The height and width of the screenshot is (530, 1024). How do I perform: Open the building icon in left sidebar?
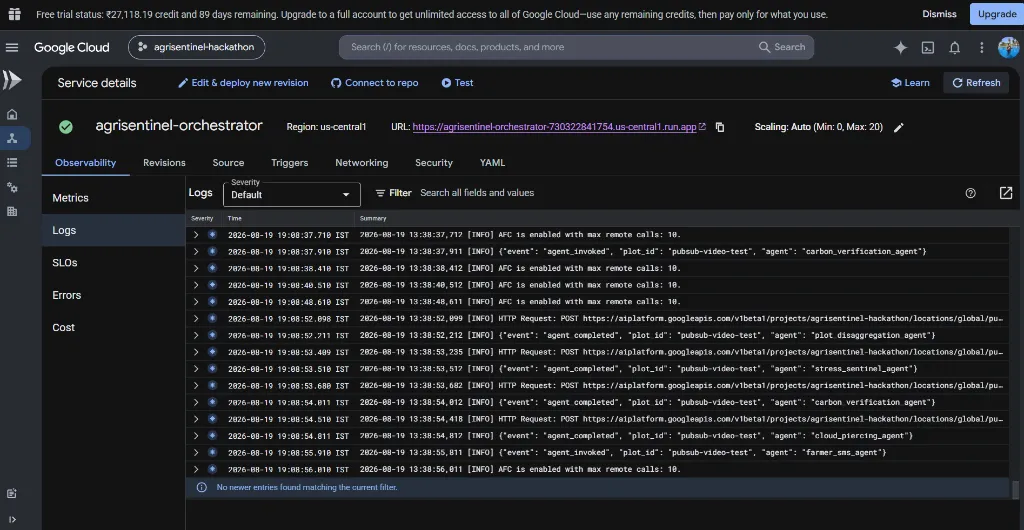pyautogui.click(x=12, y=211)
